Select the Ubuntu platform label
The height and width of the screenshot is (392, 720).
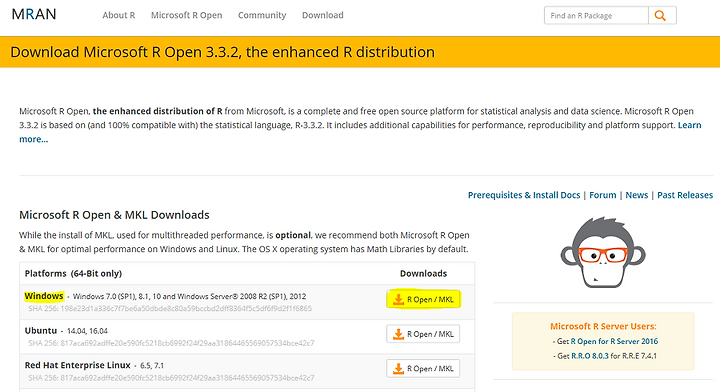[x=41, y=330]
